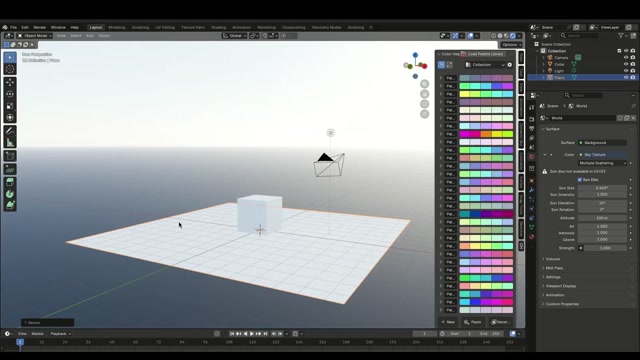Open the Global transform orientation dropdown
This screenshot has height=360, width=640.
pyautogui.click(x=235, y=36)
